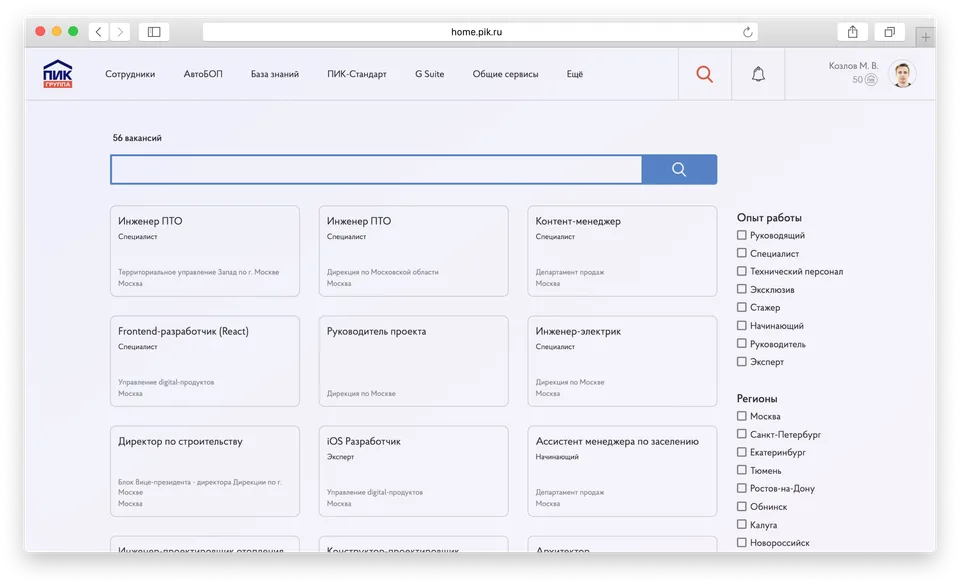Open the База знаний section
Image resolution: width=960 pixels, height=585 pixels.
(276, 73)
